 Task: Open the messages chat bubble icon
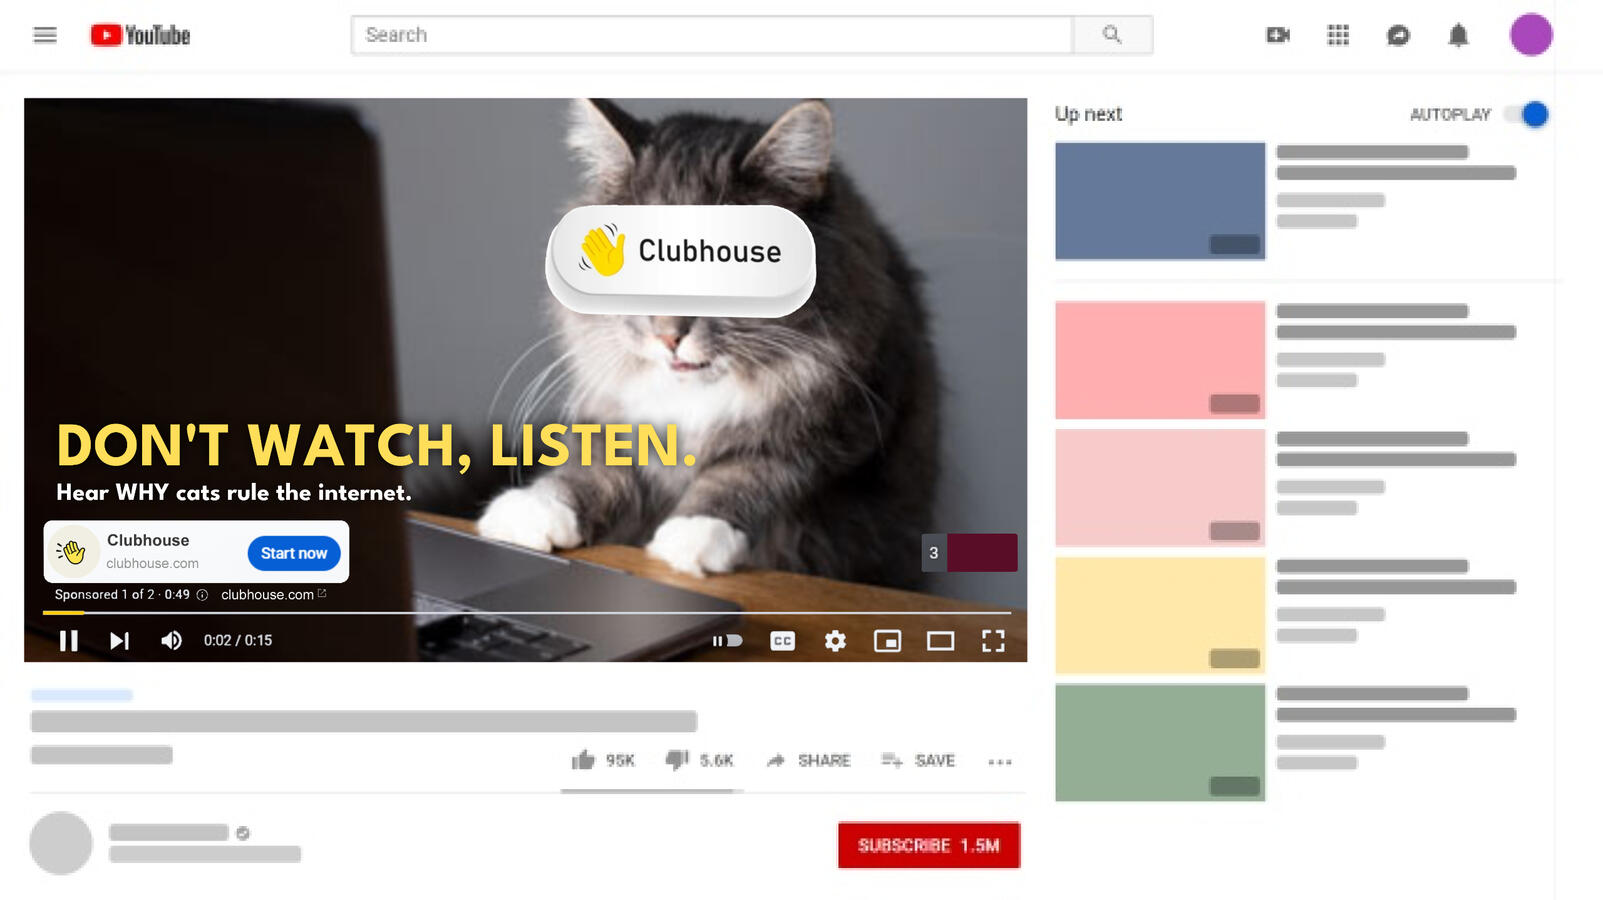point(1398,36)
